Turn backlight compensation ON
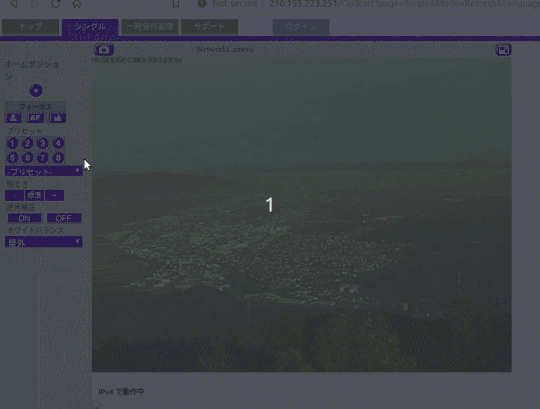540x409 pixels. [24, 218]
